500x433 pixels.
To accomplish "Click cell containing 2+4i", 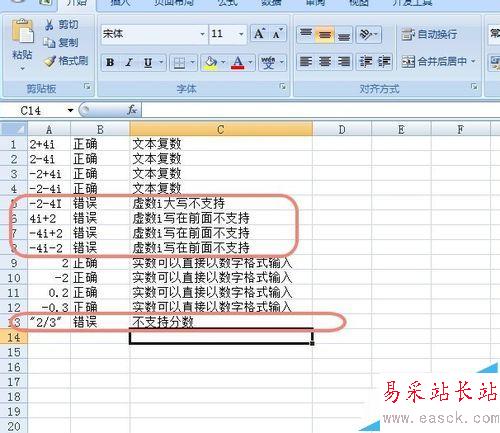I will pyautogui.click(x=49, y=144).
